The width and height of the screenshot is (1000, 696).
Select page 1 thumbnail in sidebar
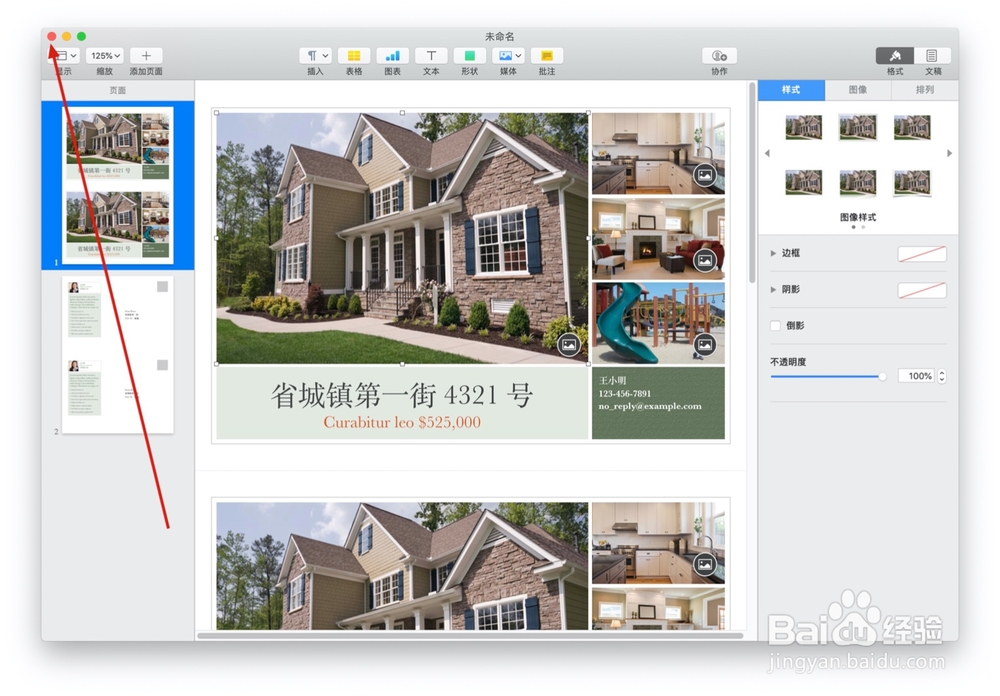(118, 185)
